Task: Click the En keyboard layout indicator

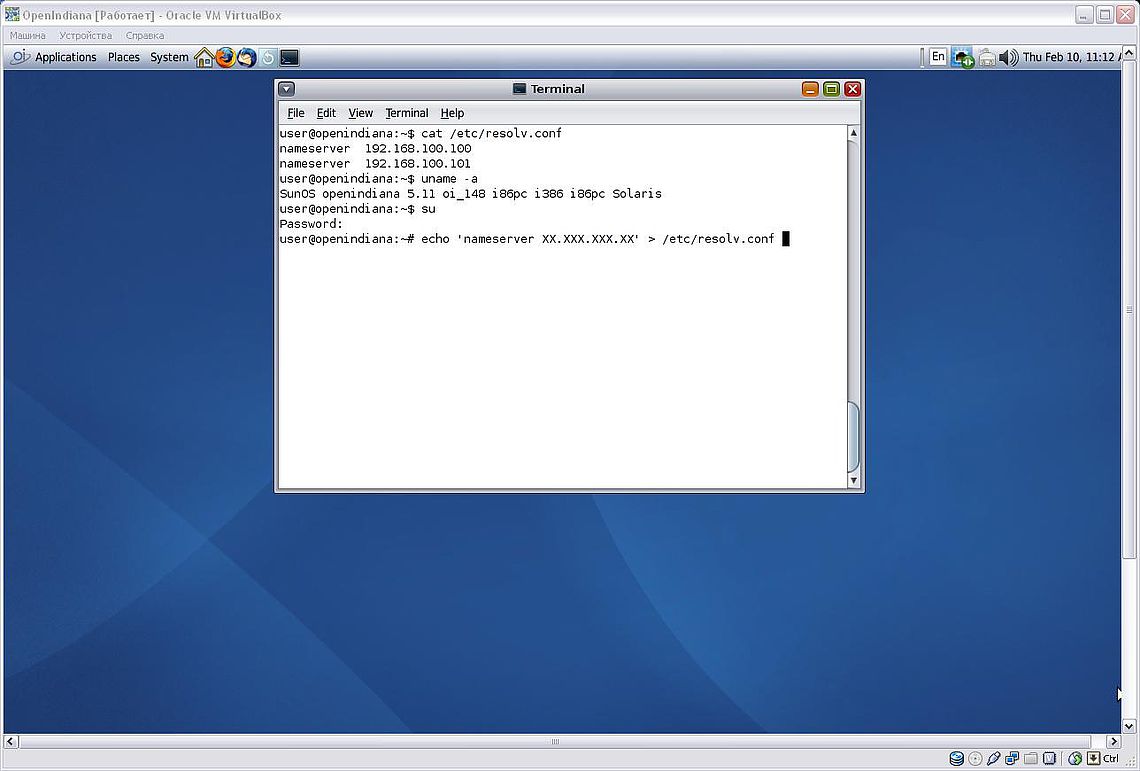Action: [938, 57]
